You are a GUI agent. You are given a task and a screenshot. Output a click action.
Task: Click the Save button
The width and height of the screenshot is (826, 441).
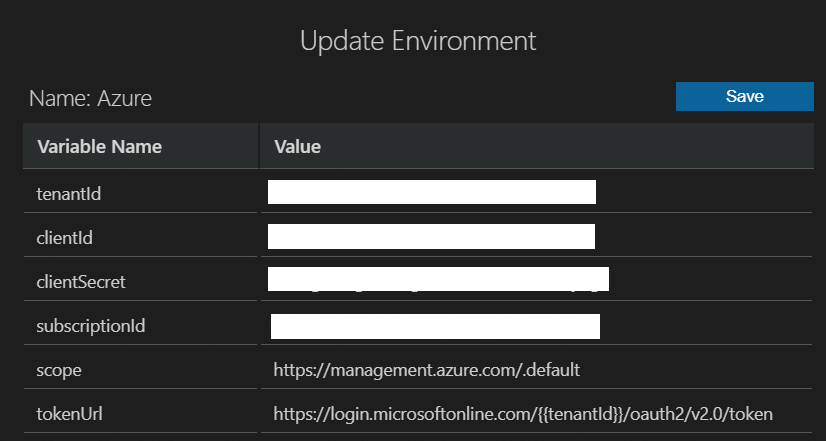[x=744, y=96]
